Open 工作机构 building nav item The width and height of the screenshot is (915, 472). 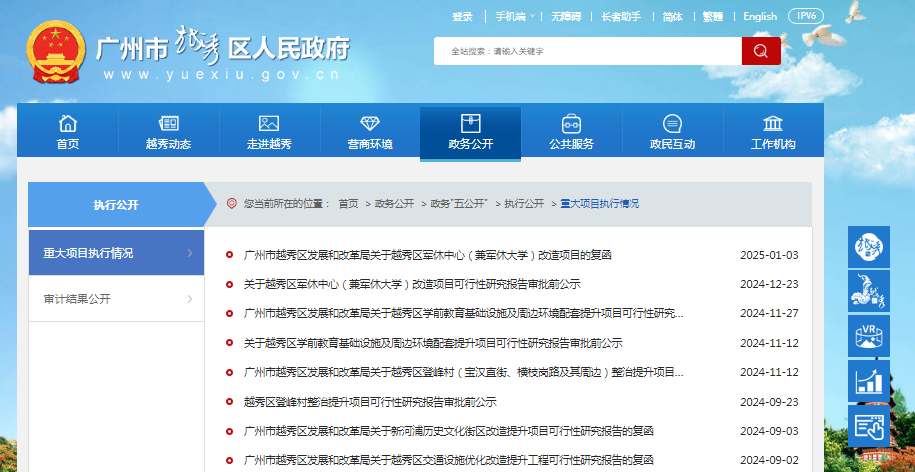(773, 133)
